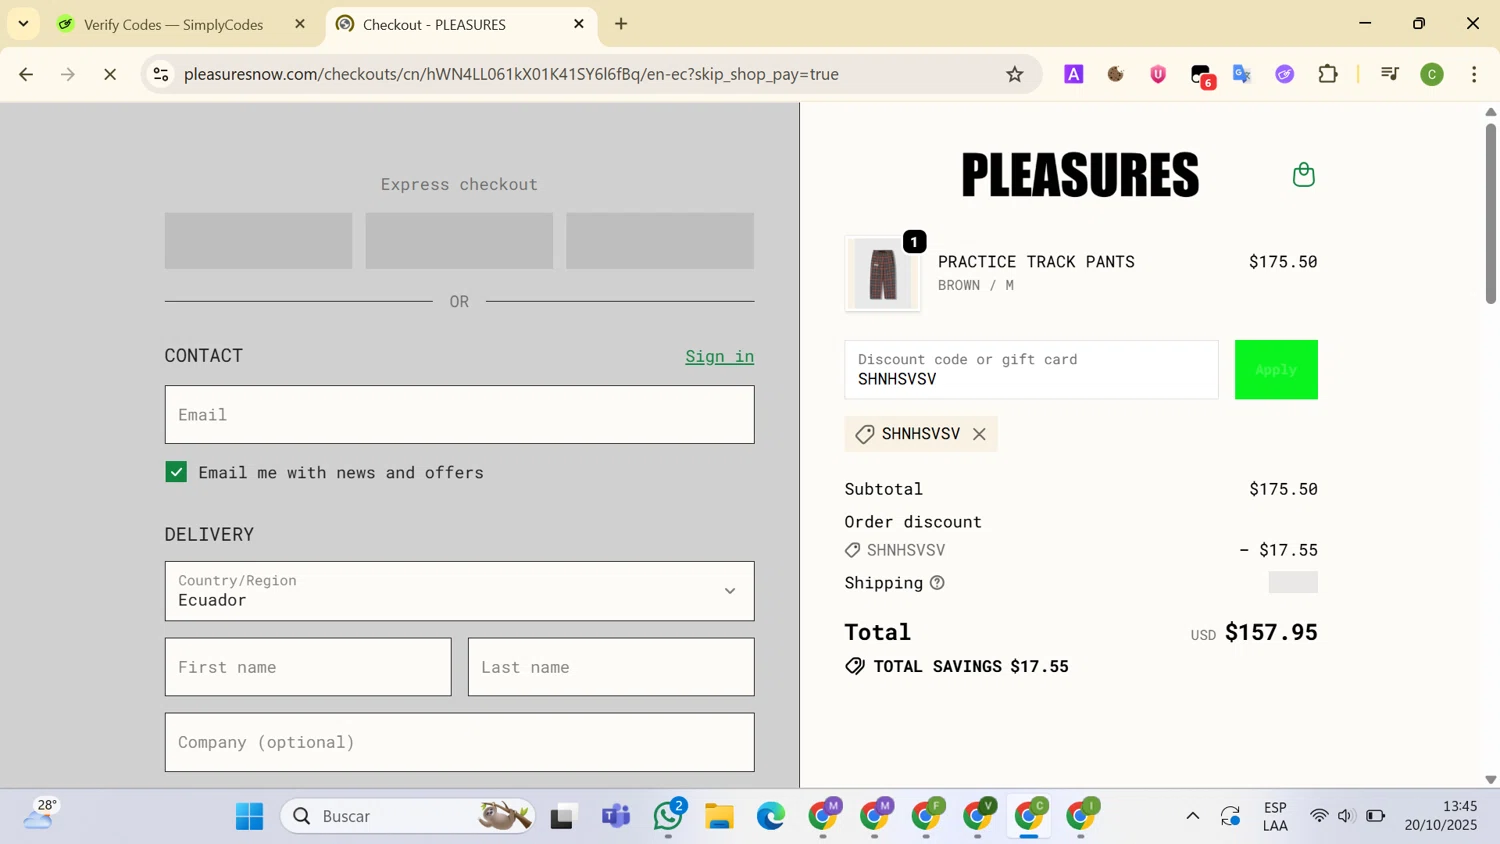The height and width of the screenshot is (844, 1500).
Task: Click the Practice Track Pants product thumbnail
Action: click(883, 274)
